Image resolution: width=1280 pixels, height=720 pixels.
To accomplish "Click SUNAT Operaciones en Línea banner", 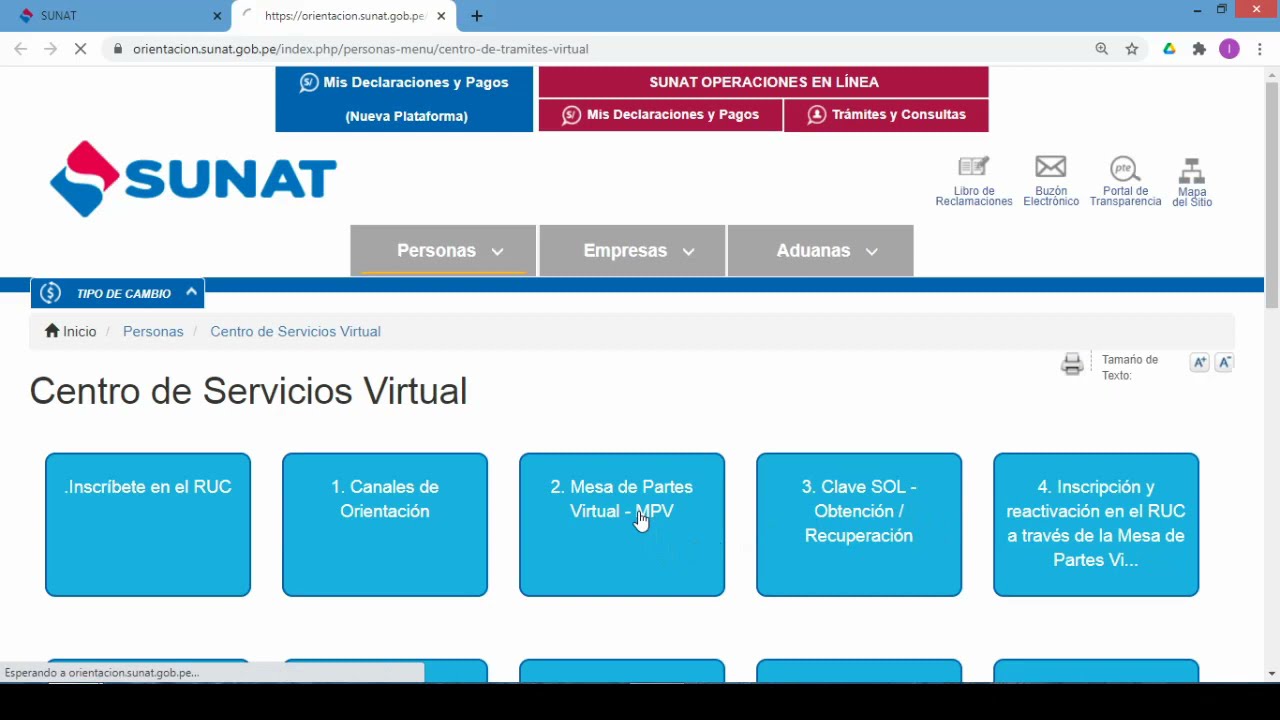I will tap(764, 82).
